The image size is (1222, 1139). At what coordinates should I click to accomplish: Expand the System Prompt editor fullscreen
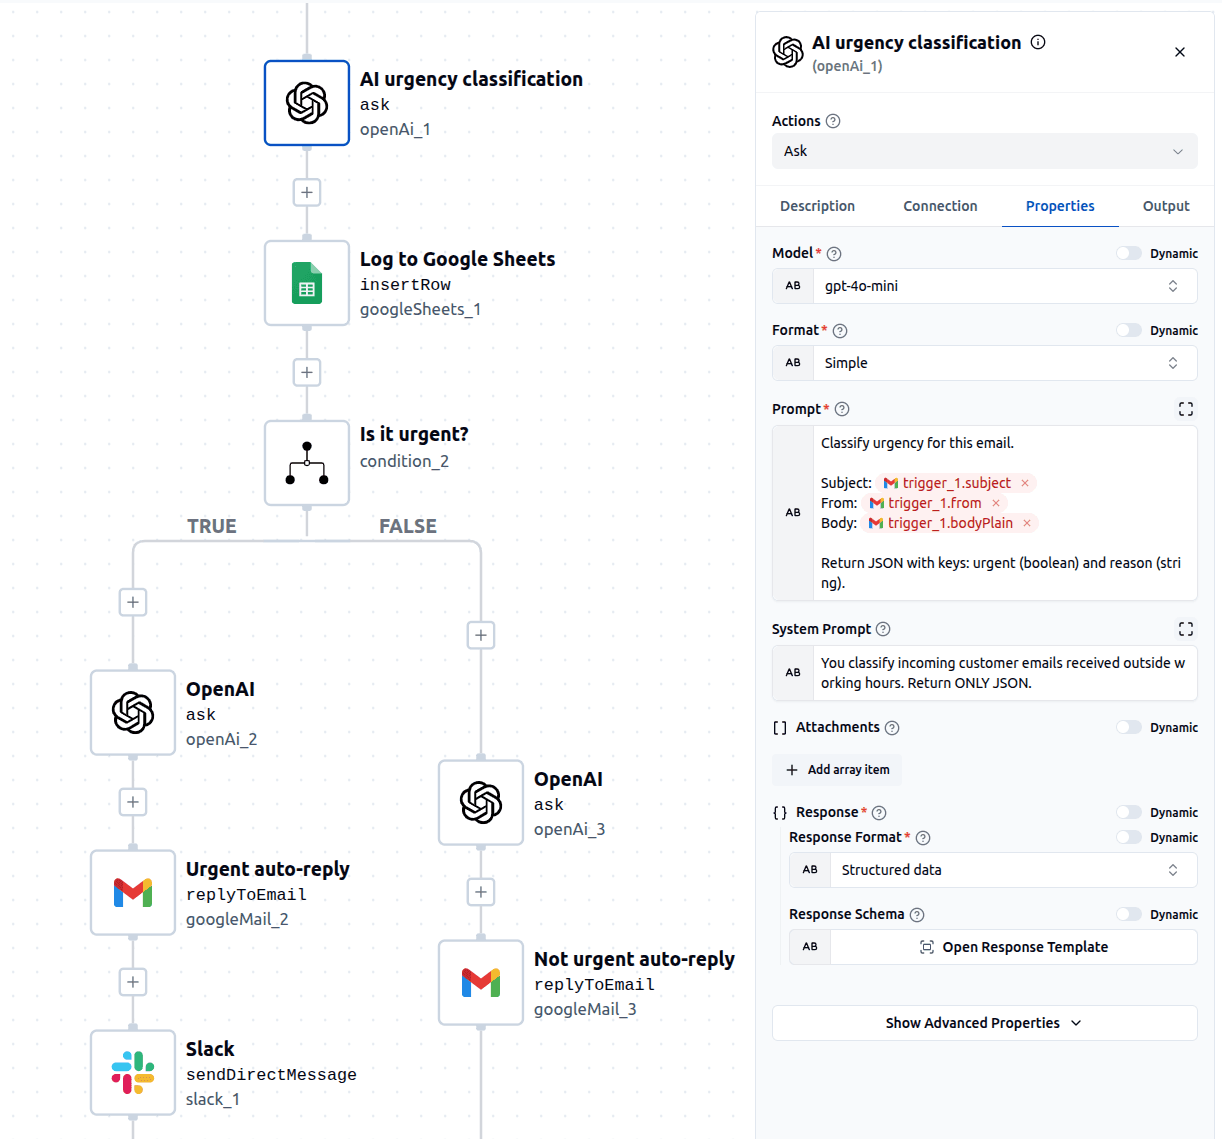1185,629
